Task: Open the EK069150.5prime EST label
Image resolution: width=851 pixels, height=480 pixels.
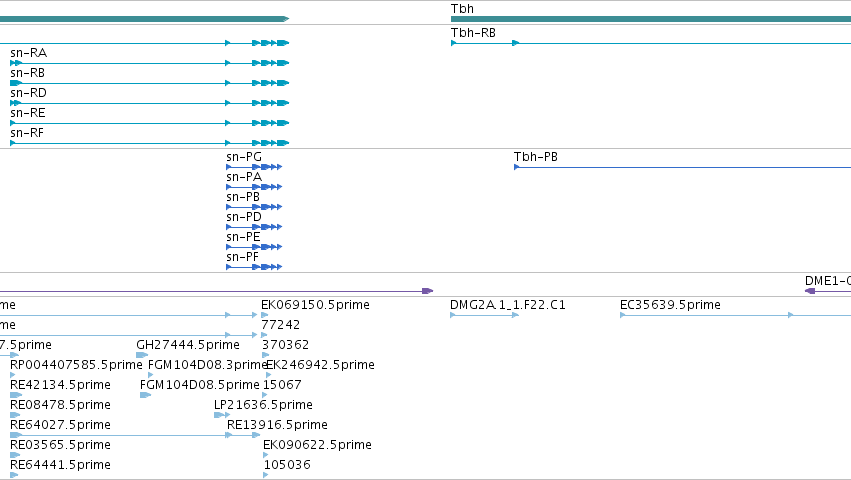Action: (x=315, y=305)
